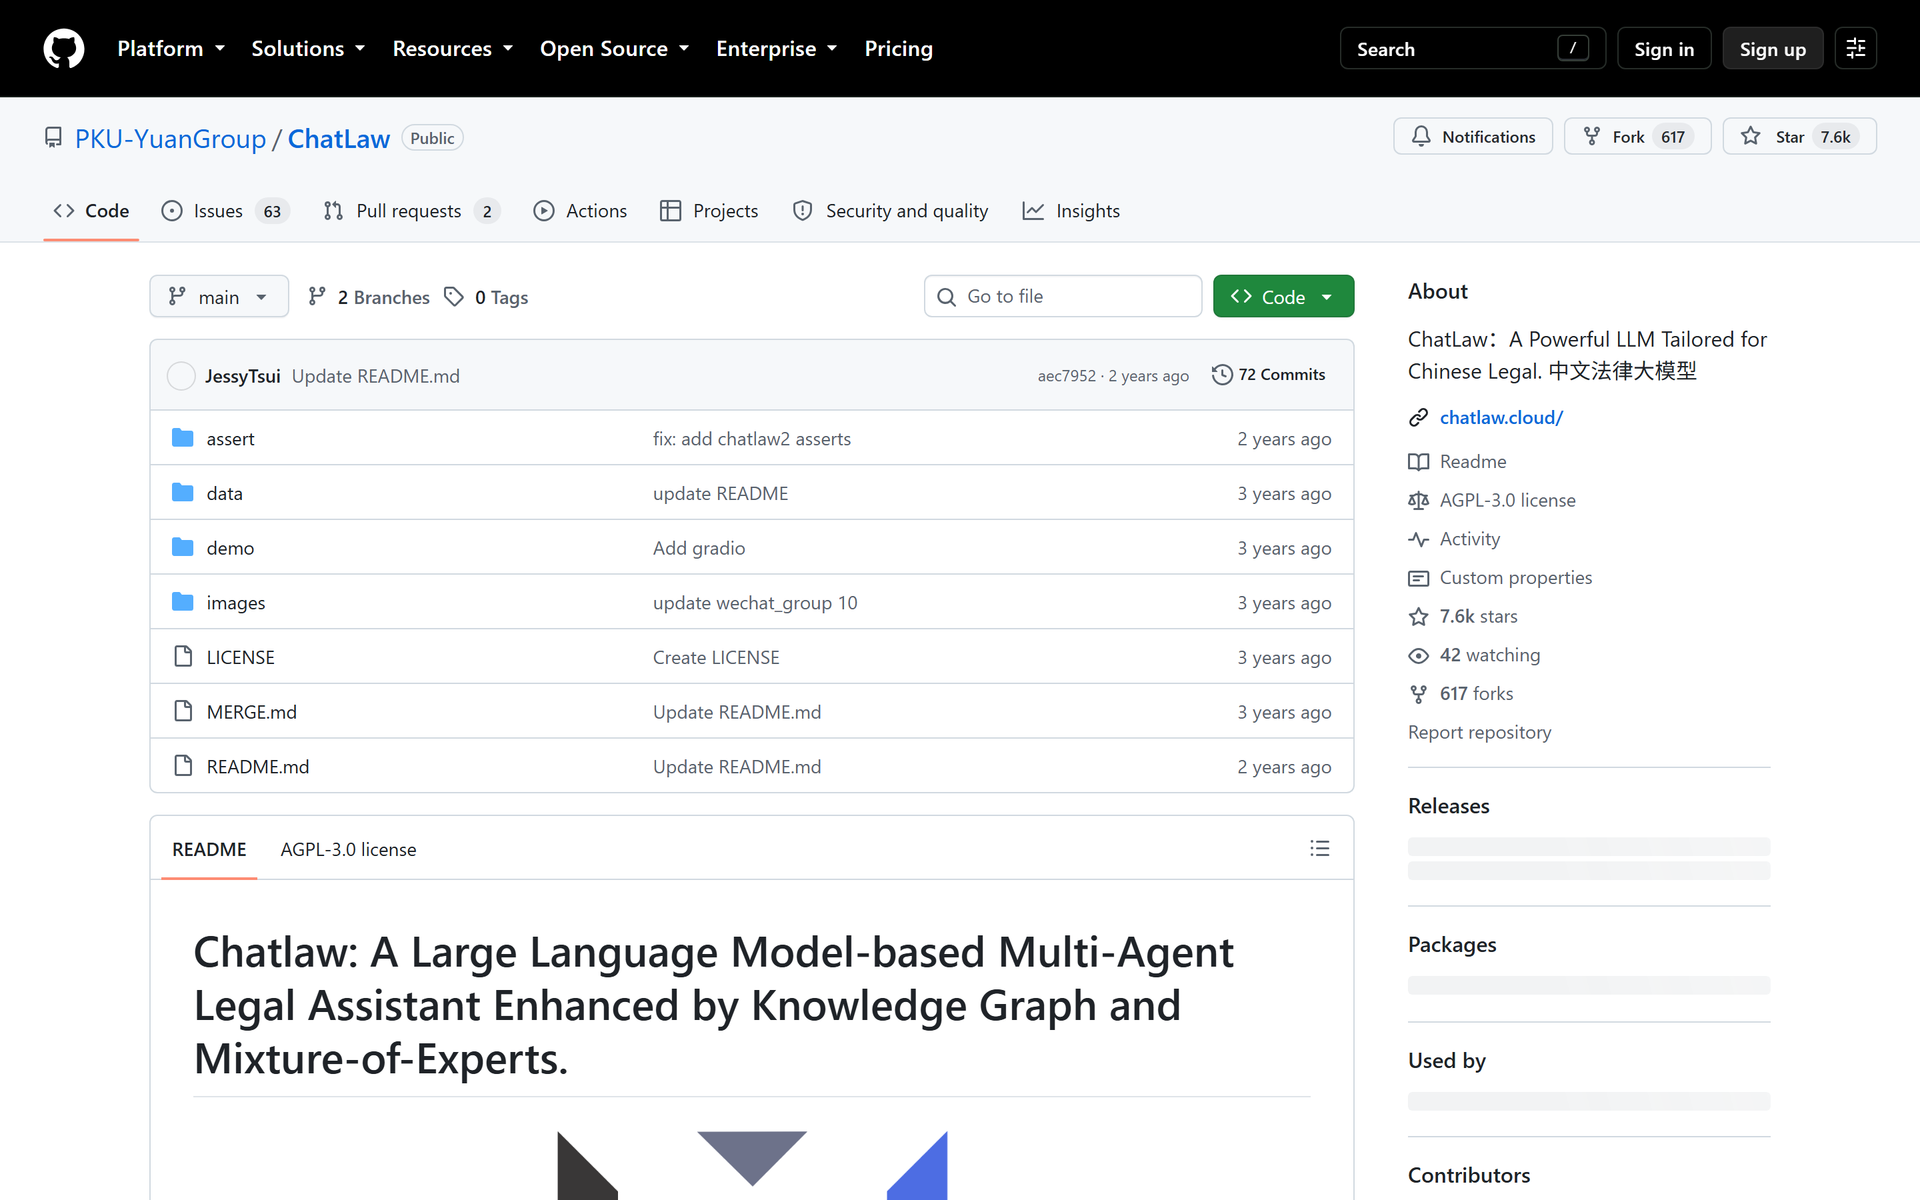Open the data folder
The height and width of the screenshot is (1200, 1920).
coord(224,493)
